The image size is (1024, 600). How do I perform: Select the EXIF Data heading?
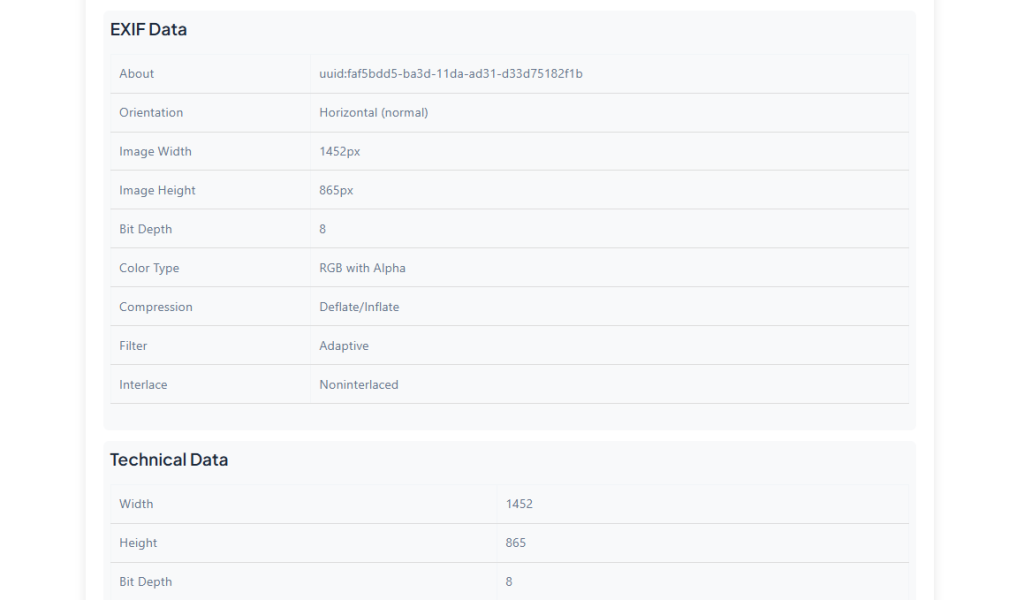tap(148, 29)
